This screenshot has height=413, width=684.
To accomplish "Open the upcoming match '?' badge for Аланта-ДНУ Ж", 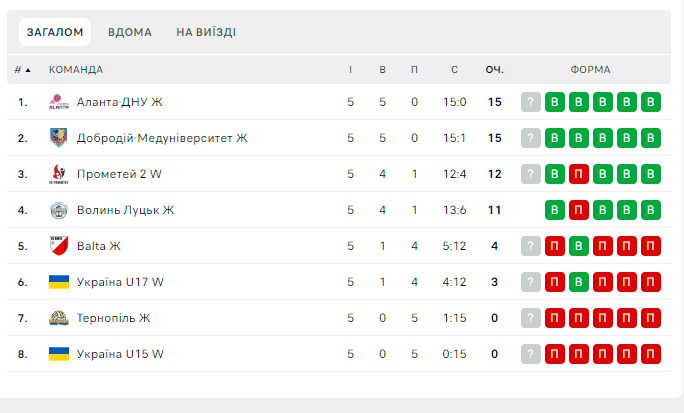I will pos(531,102).
